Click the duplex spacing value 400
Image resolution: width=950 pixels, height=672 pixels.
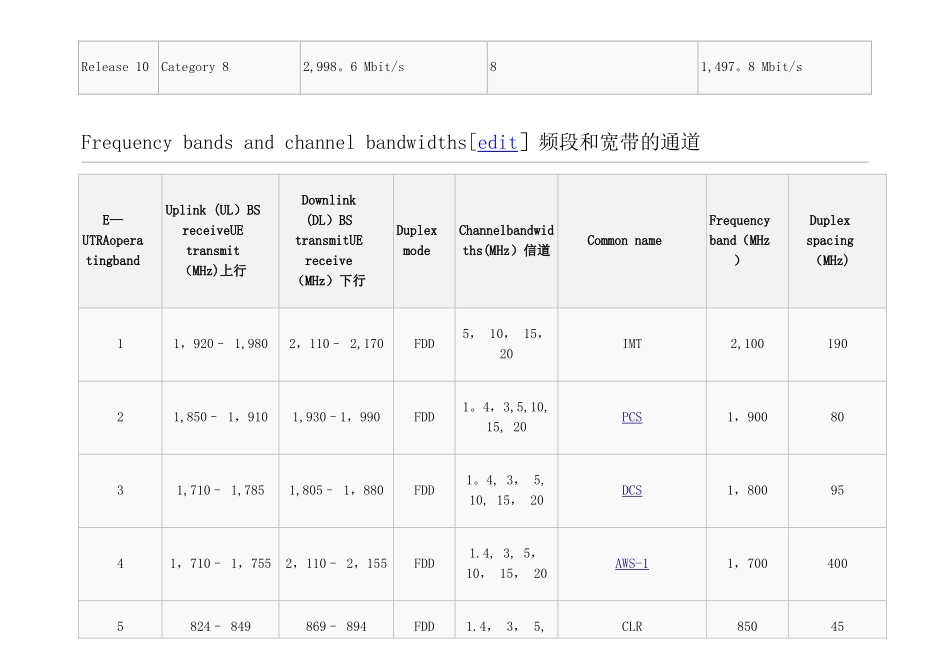[837, 563]
